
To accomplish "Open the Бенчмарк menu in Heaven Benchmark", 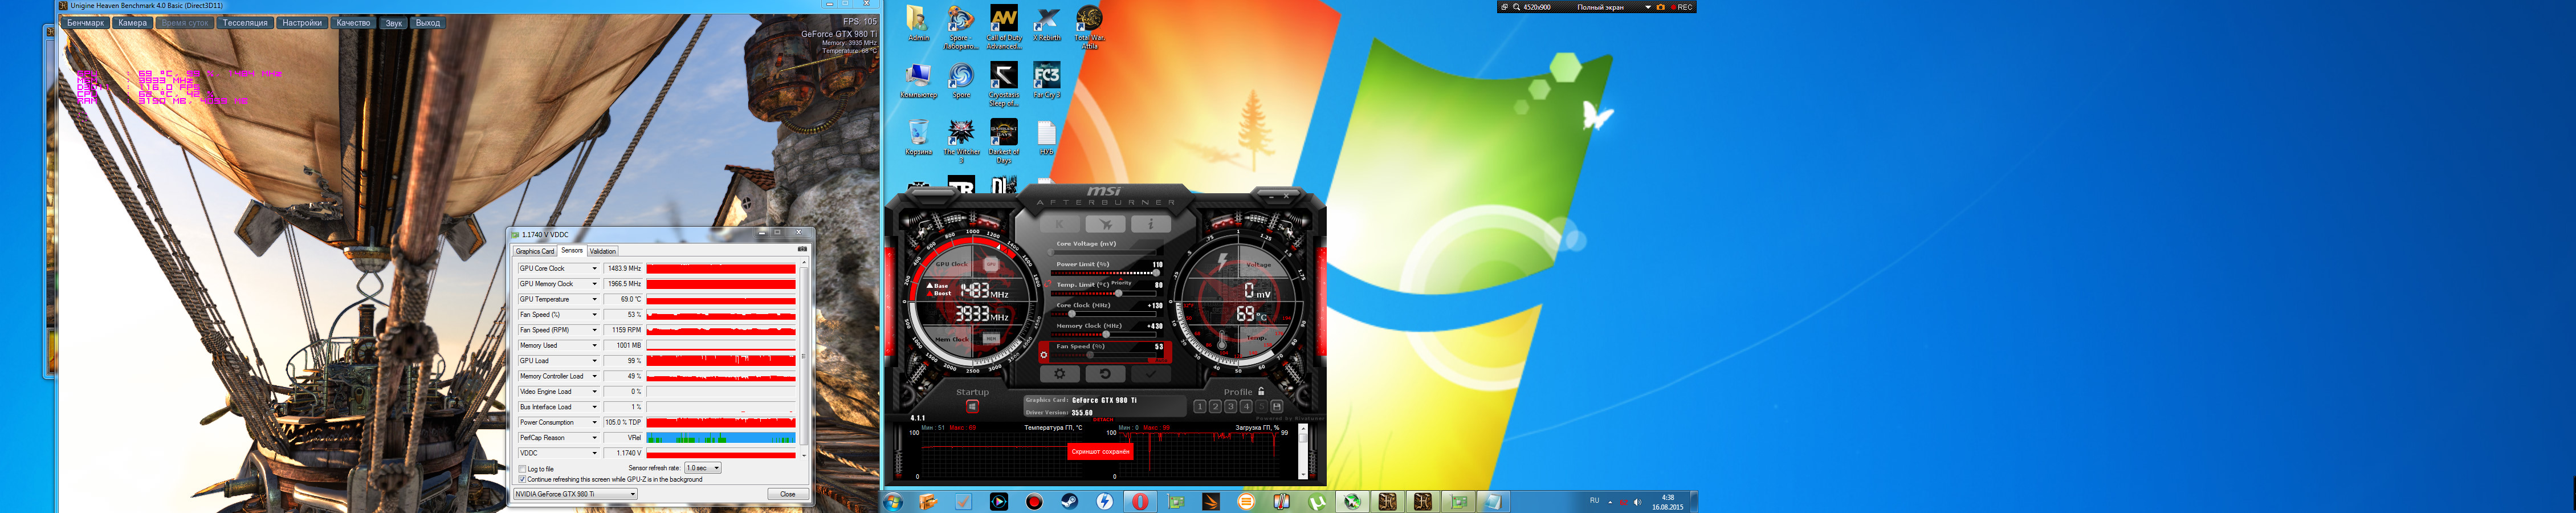I will click(x=86, y=23).
